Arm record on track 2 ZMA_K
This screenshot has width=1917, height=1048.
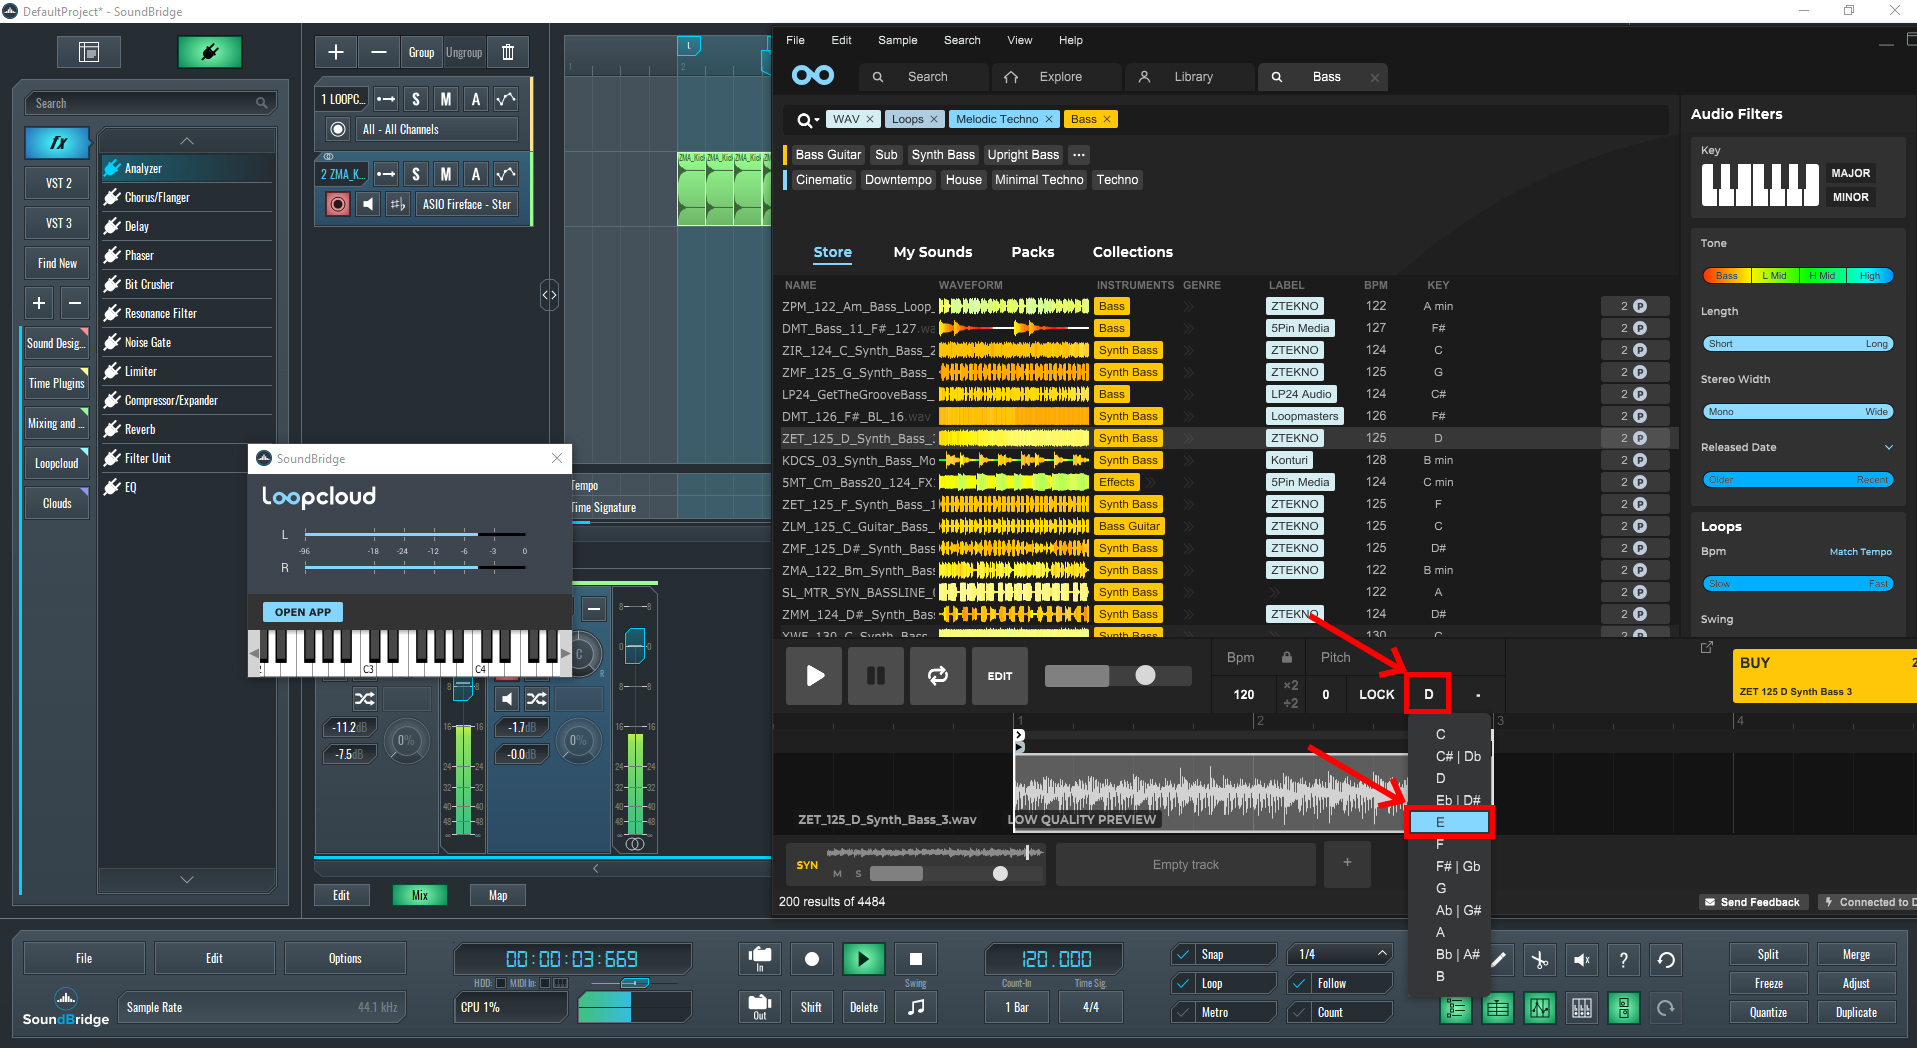(338, 204)
